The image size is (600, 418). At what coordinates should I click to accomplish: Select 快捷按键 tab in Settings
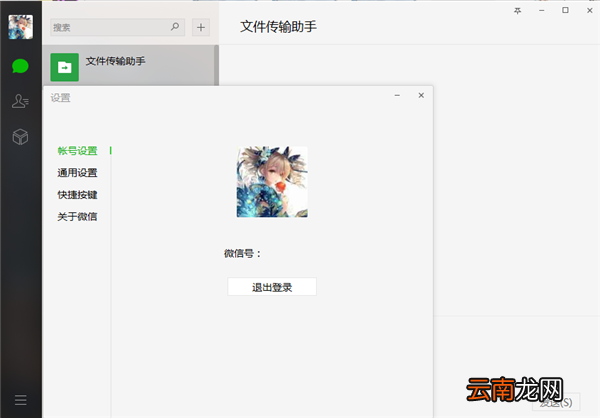tap(77, 195)
